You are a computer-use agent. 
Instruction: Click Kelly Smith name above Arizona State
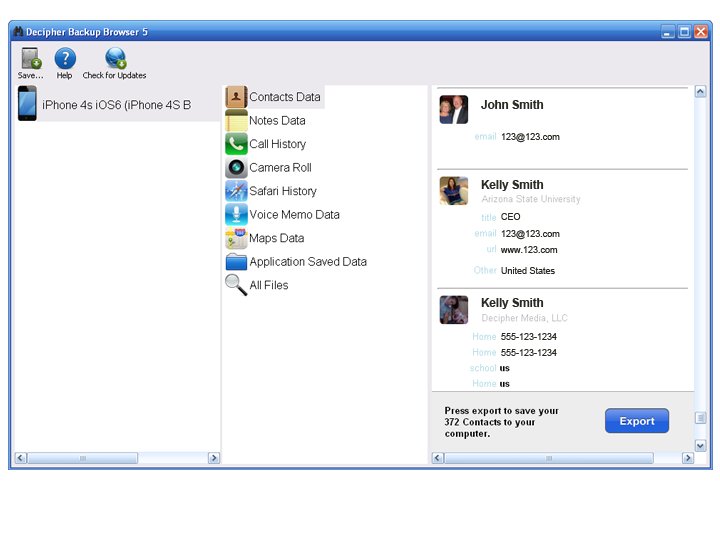pos(512,185)
